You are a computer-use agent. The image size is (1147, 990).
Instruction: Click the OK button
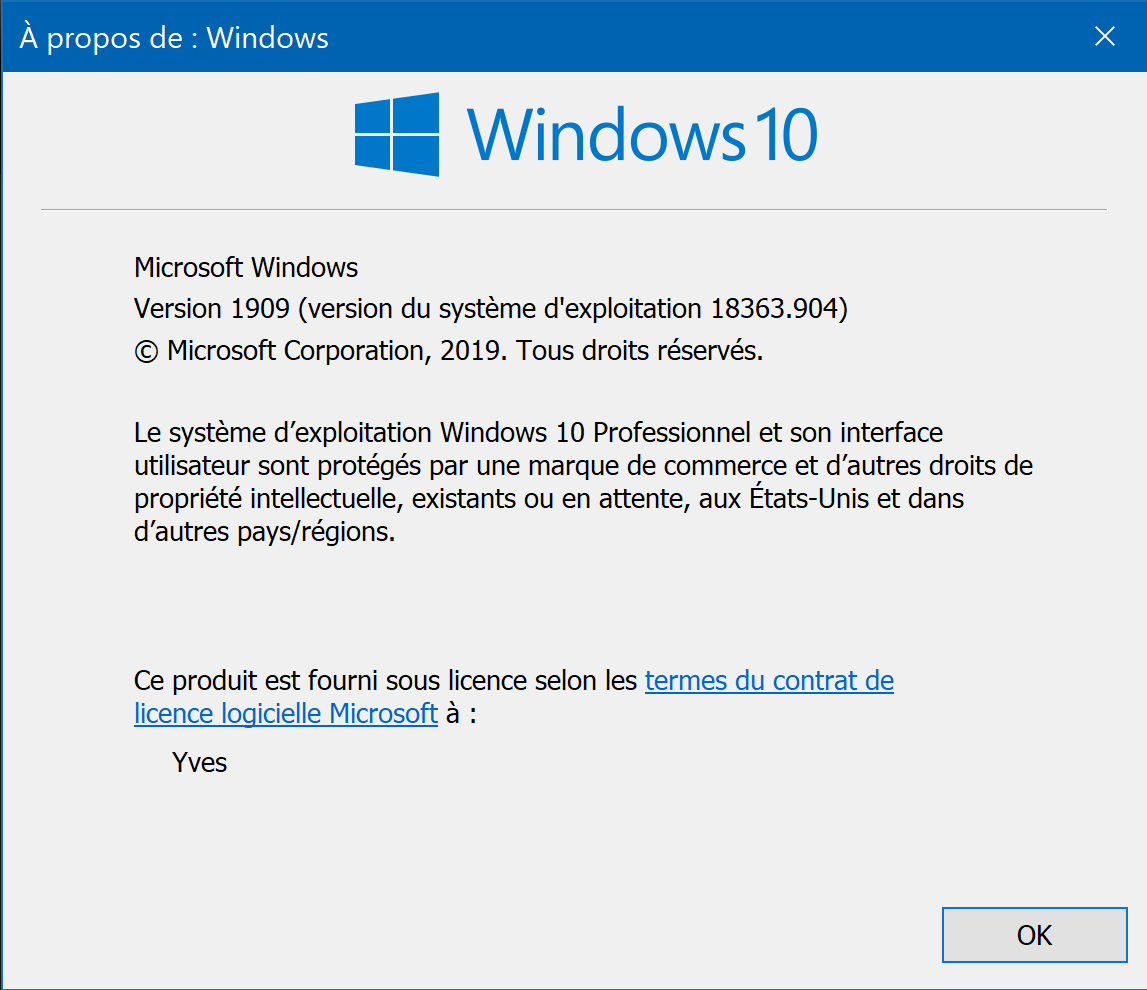coord(1034,935)
